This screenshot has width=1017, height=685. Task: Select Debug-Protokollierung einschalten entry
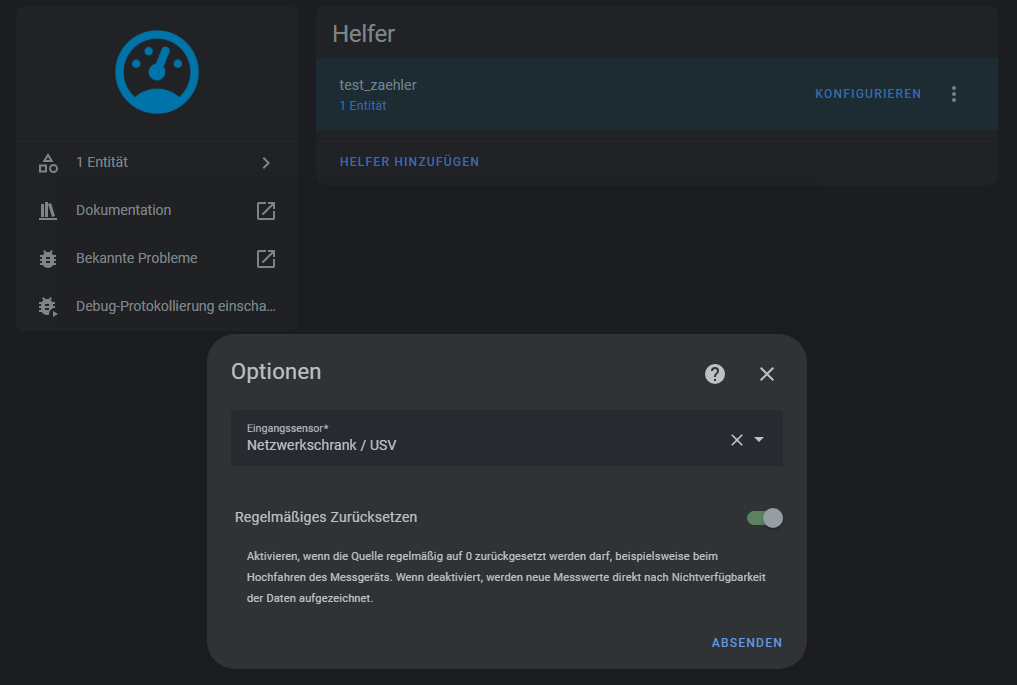pyautogui.click(x=175, y=306)
